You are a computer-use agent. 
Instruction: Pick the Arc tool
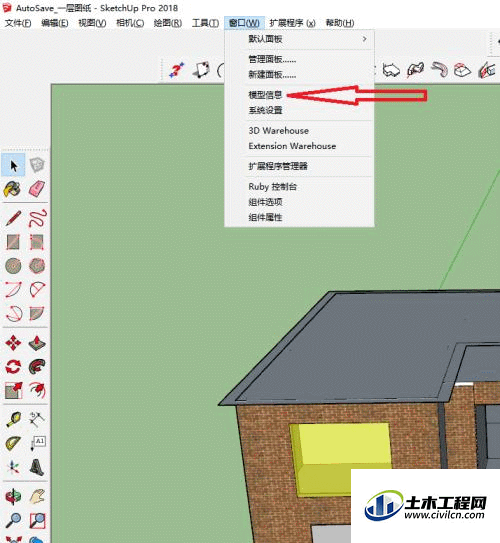pos(13,290)
